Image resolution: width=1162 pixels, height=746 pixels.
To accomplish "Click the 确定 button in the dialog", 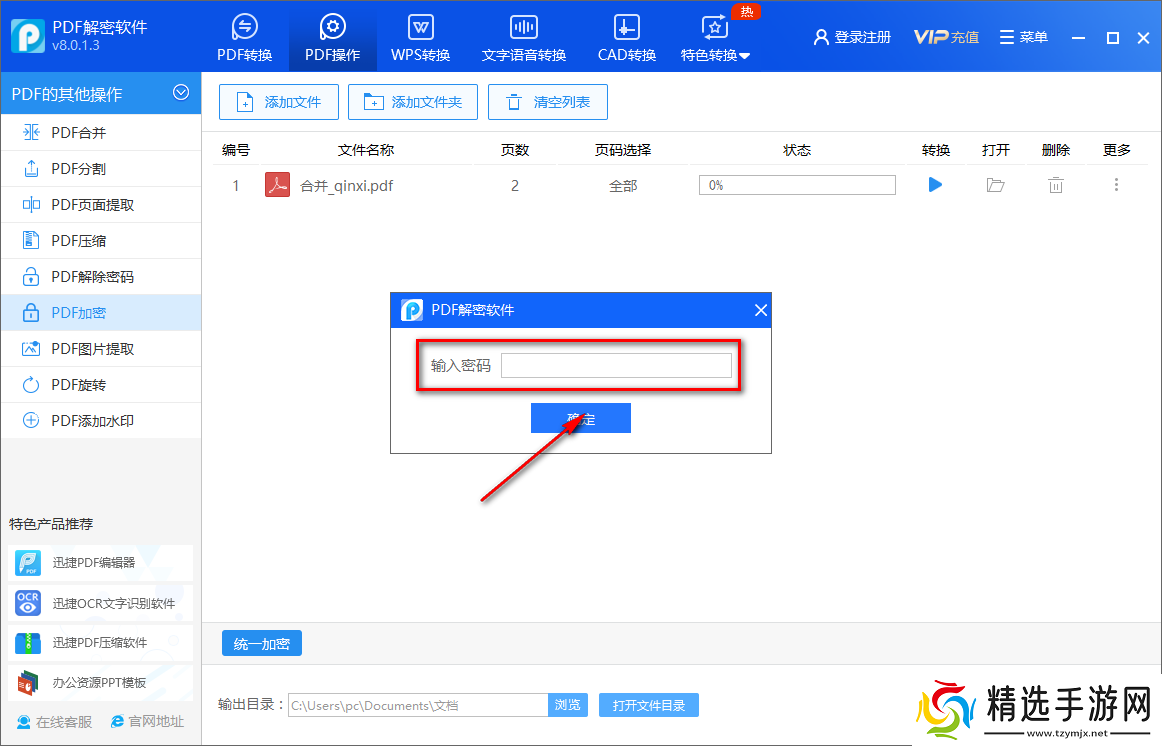I will 580,417.
